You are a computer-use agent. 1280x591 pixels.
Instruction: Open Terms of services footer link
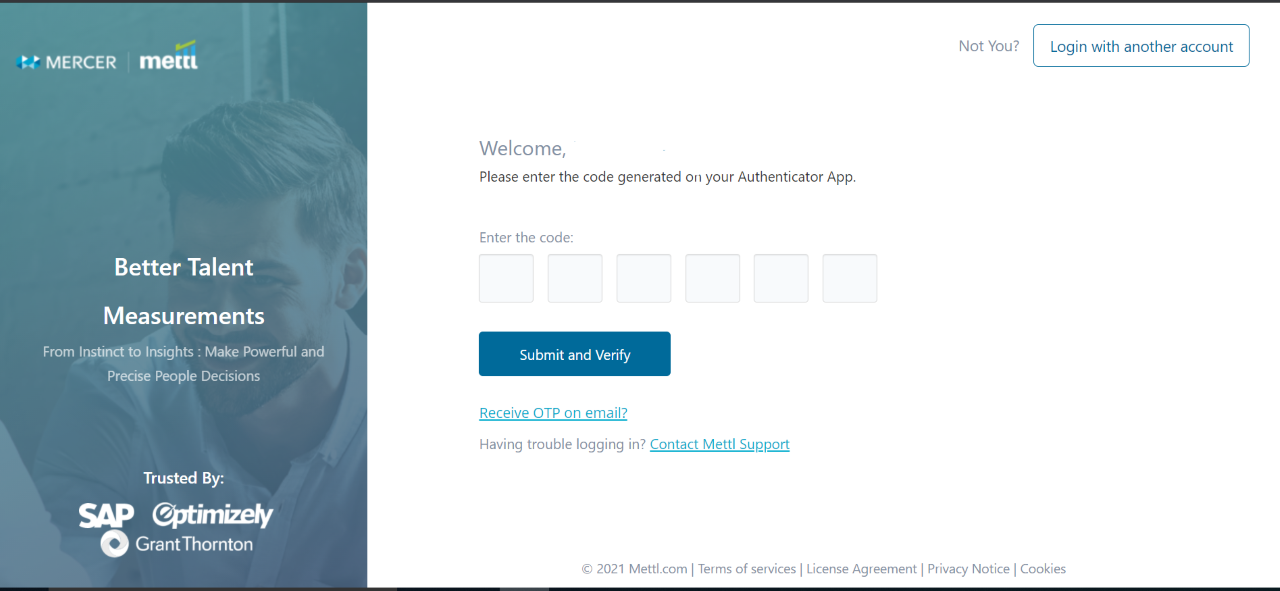pyautogui.click(x=747, y=569)
